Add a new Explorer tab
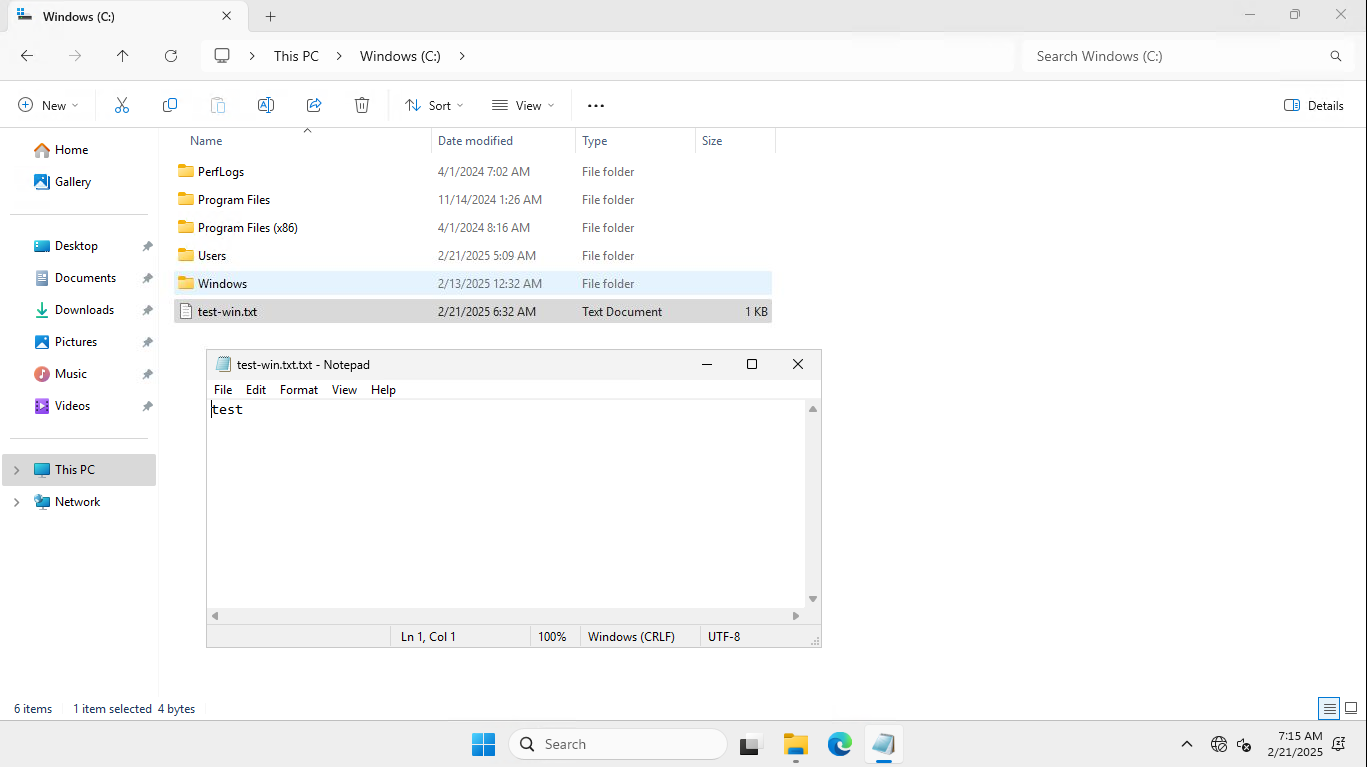Image resolution: width=1367 pixels, height=767 pixels. 270,16
